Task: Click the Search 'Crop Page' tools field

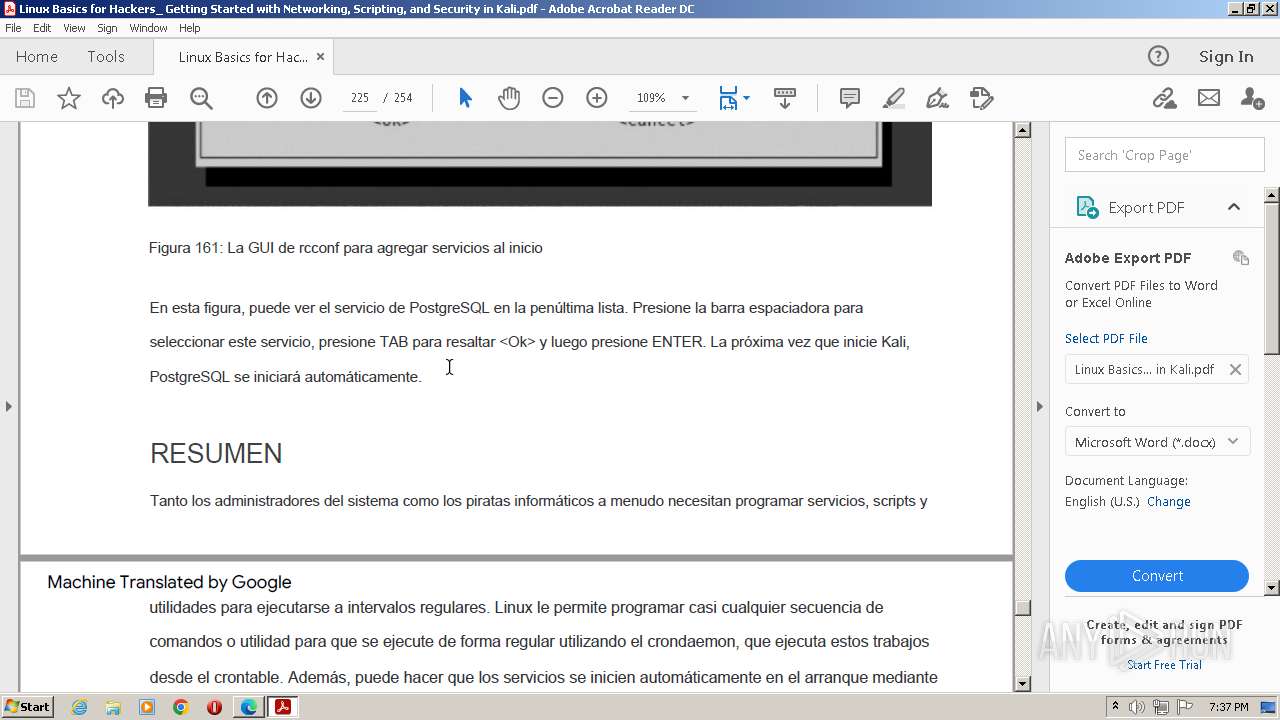Action: [1164, 155]
